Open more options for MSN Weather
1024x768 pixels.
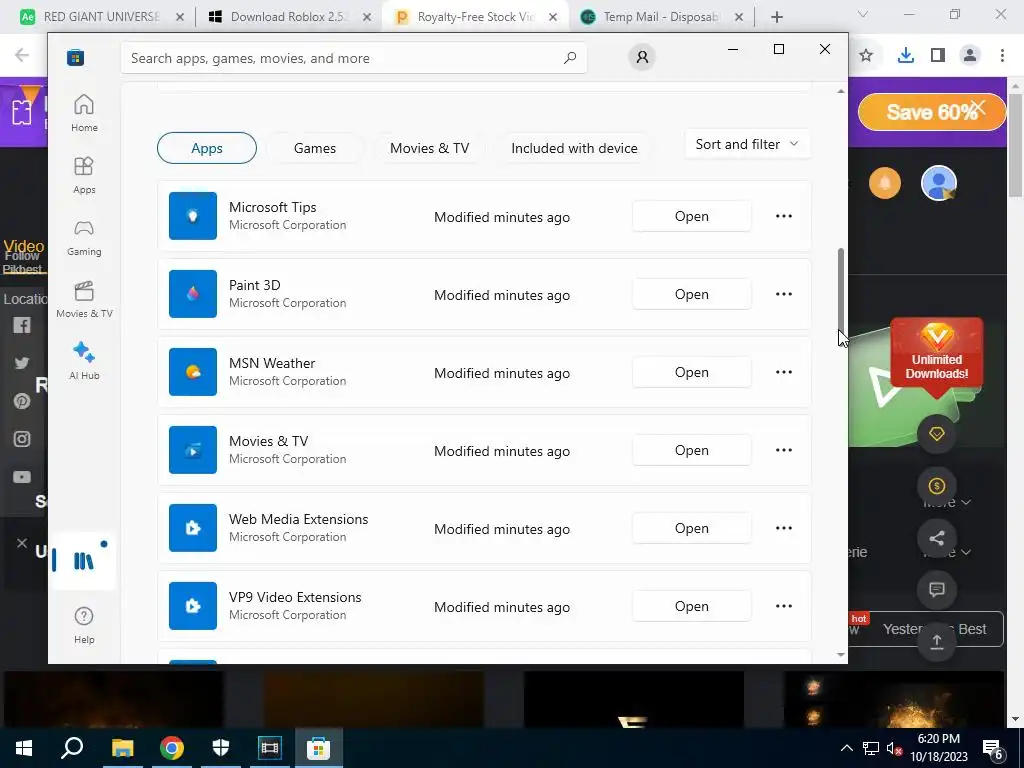[x=784, y=372]
